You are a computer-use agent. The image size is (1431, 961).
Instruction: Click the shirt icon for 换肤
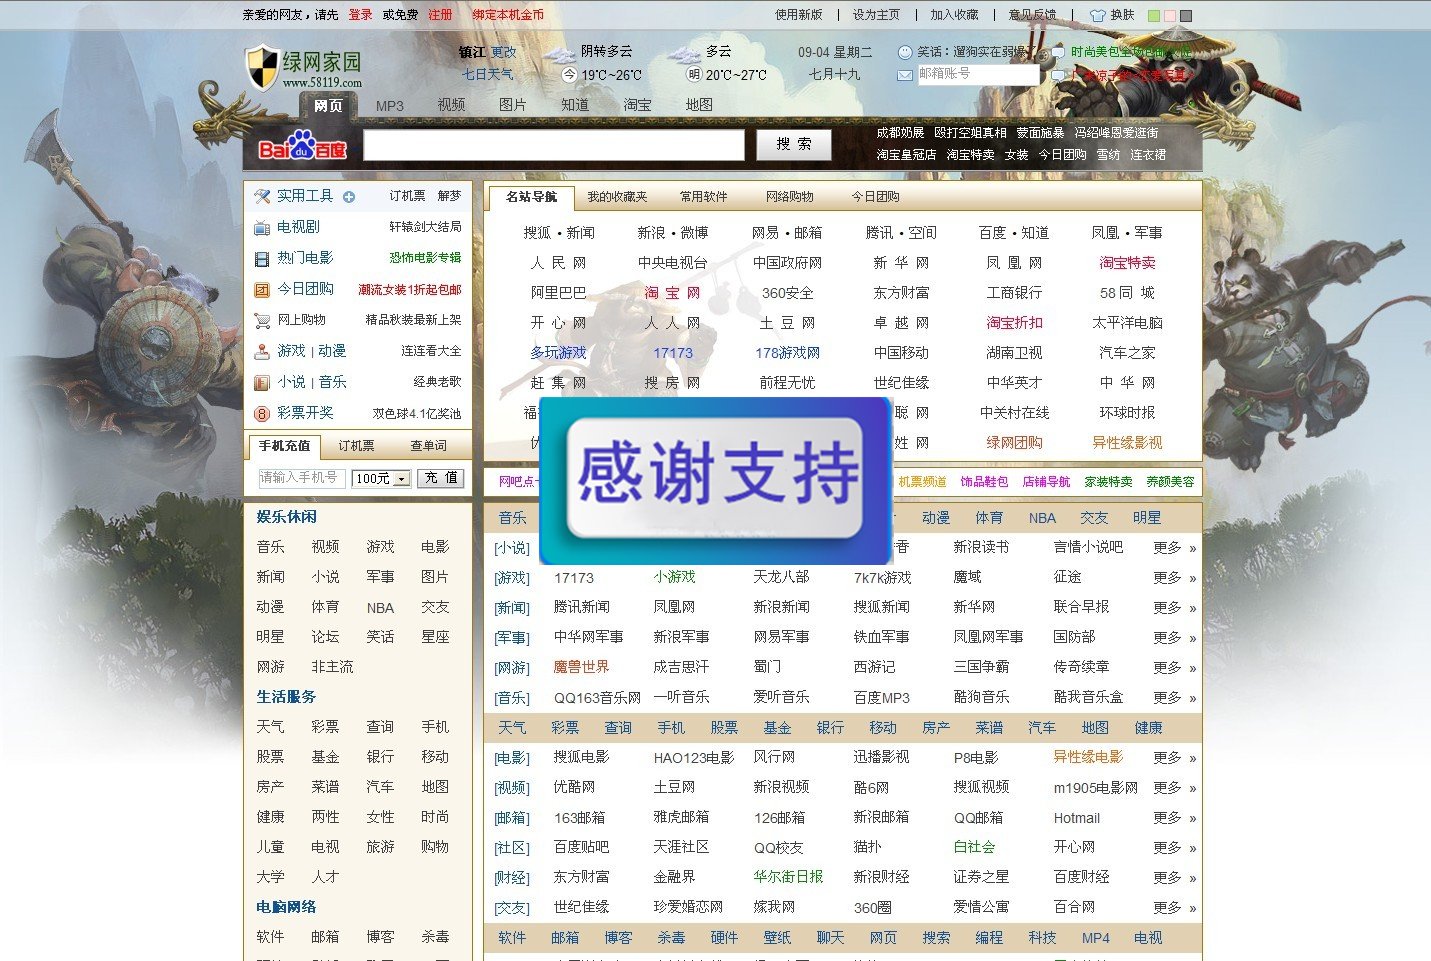pyautogui.click(x=1098, y=16)
